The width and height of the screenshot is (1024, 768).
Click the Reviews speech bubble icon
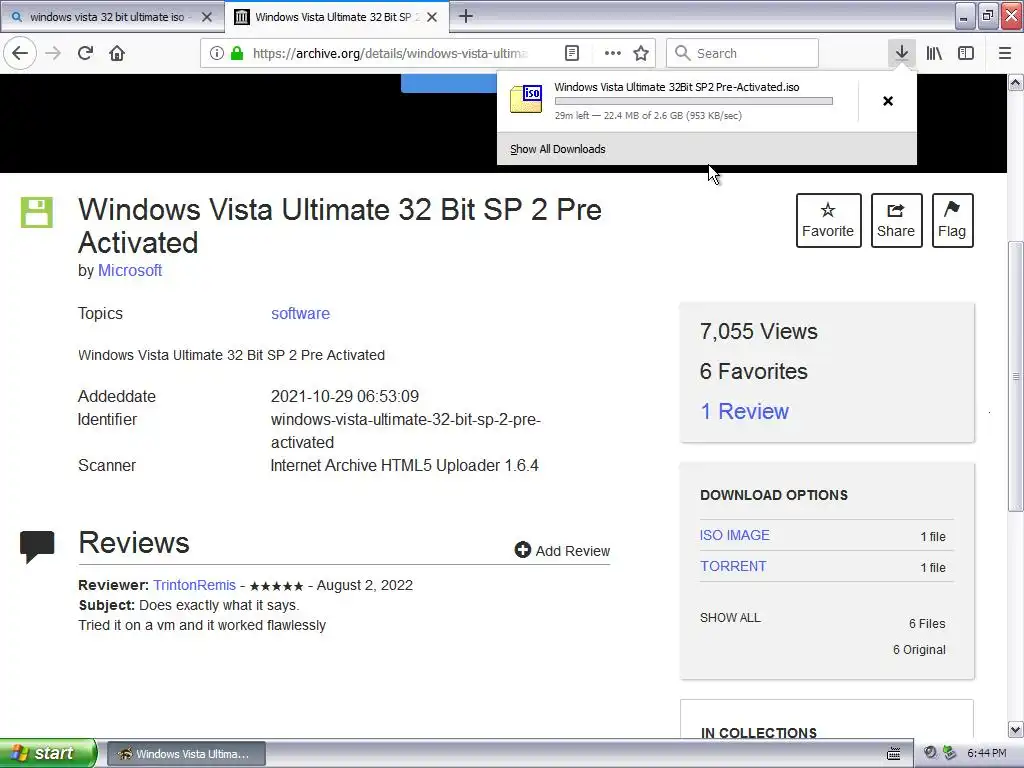click(37, 547)
